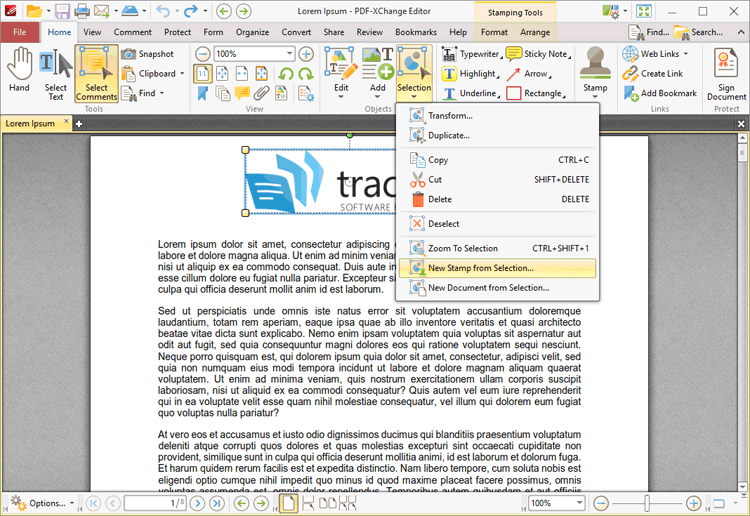750x516 pixels.
Task: Open the Options... menu in status bar
Action: tap(42, 503)
